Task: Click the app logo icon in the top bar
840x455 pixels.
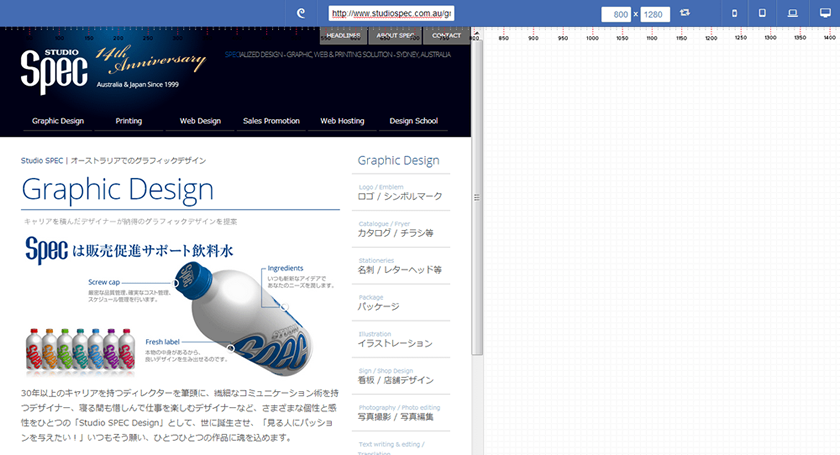Action: pos(301,13)
